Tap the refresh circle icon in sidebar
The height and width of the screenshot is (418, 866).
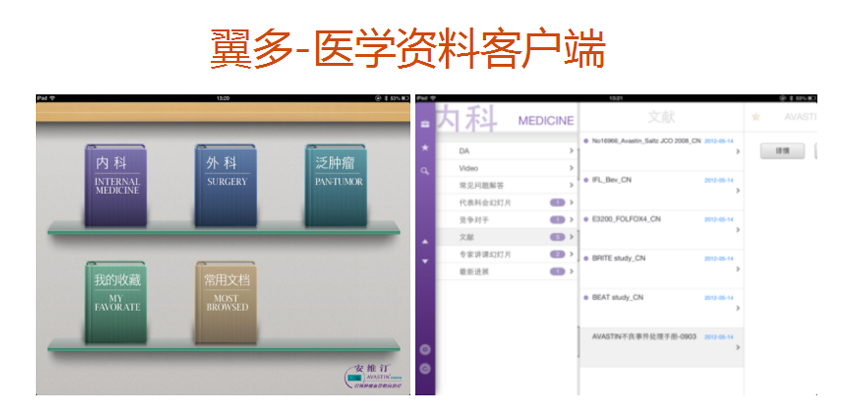coord(425,369)
